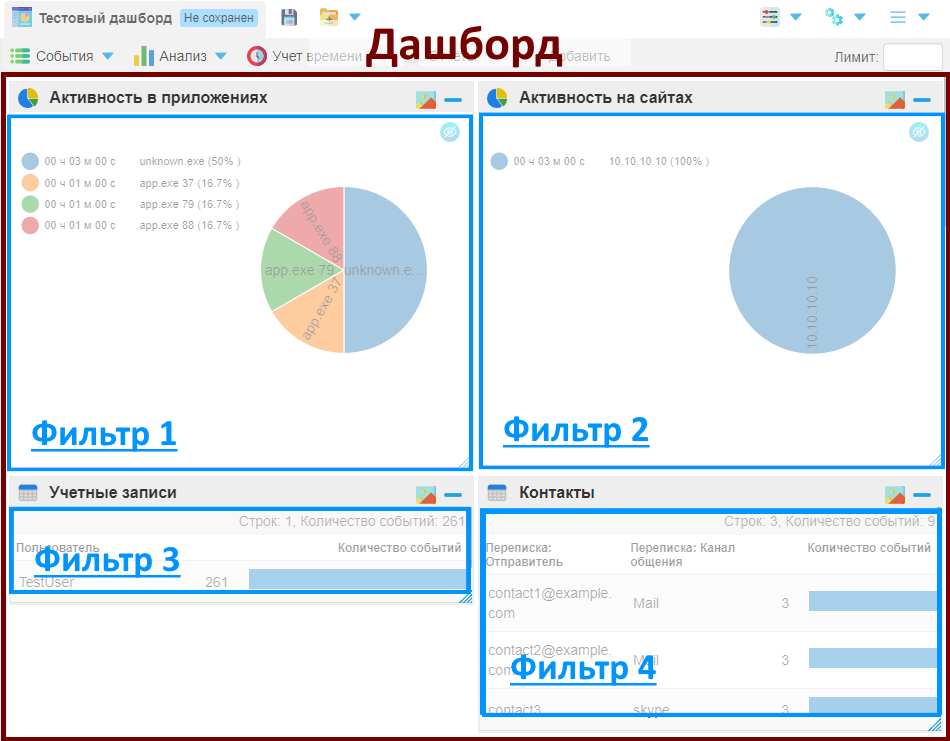
Task: Open the gear settings icon in top right
Action: point(834,17)
